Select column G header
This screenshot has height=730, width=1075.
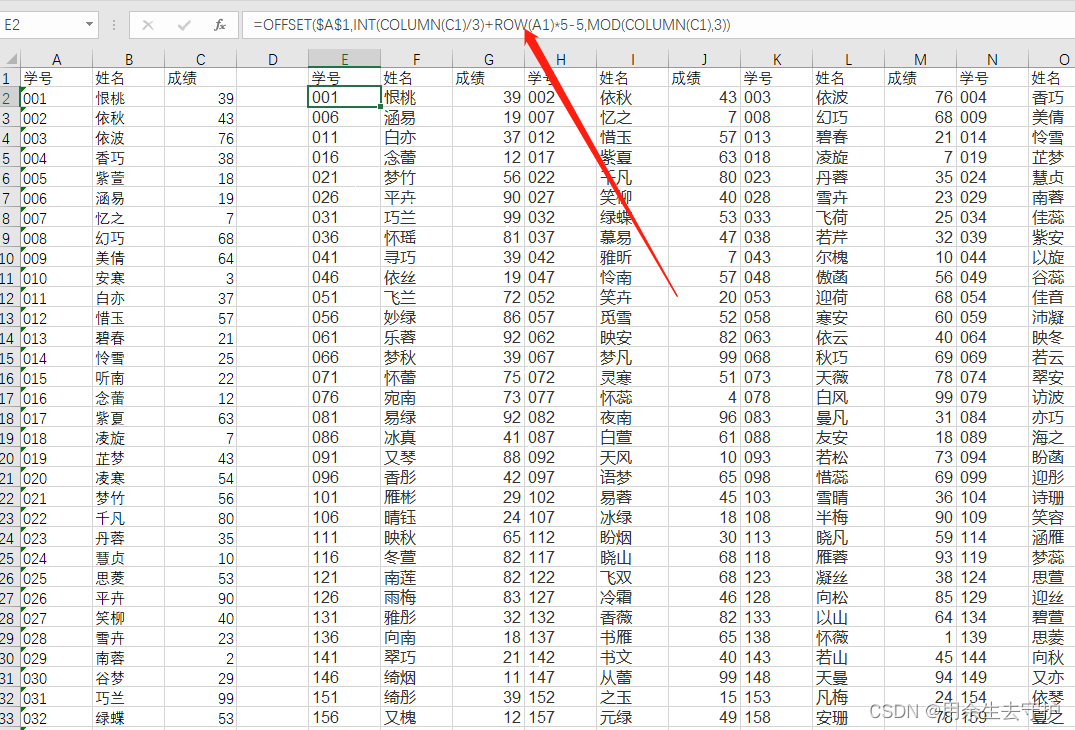488,60
